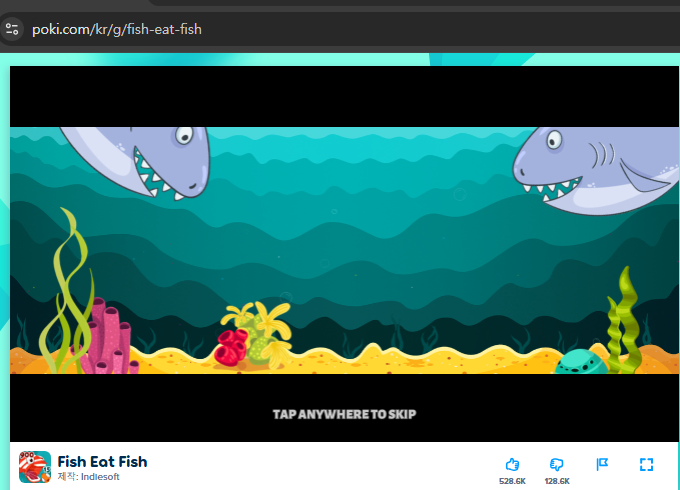Click the Fish Eat Fish game thumbnail
680x490 pixels.
click(x=35, y=467)
